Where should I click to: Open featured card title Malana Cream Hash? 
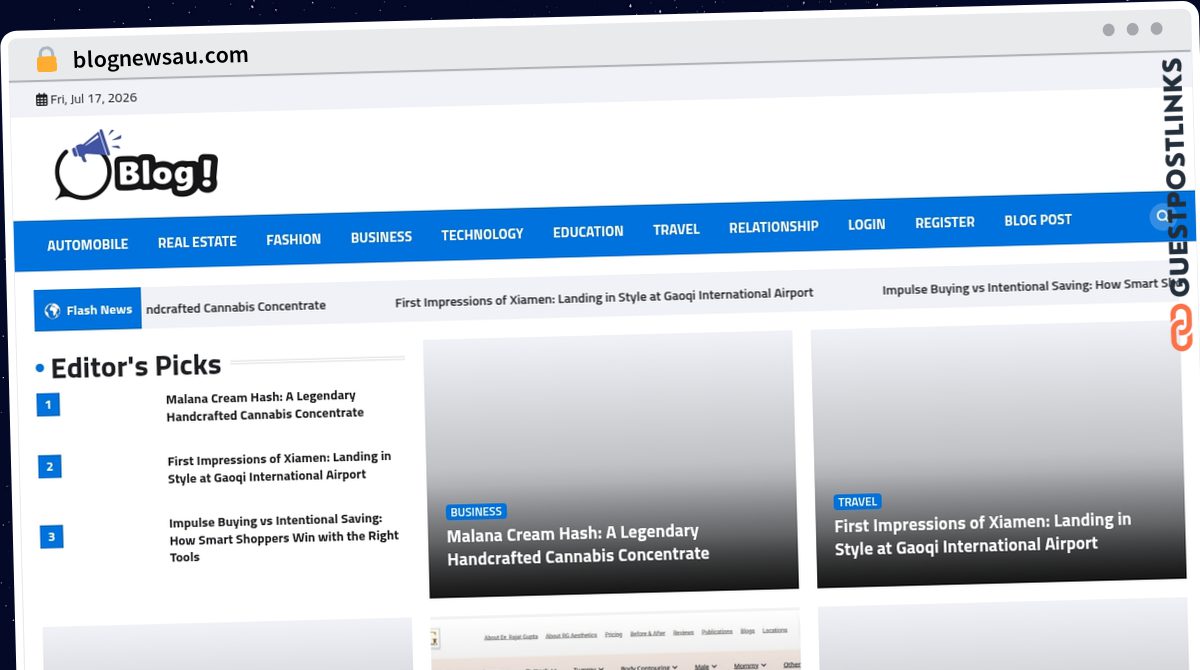pyautogui.click(x=578, y=544)
